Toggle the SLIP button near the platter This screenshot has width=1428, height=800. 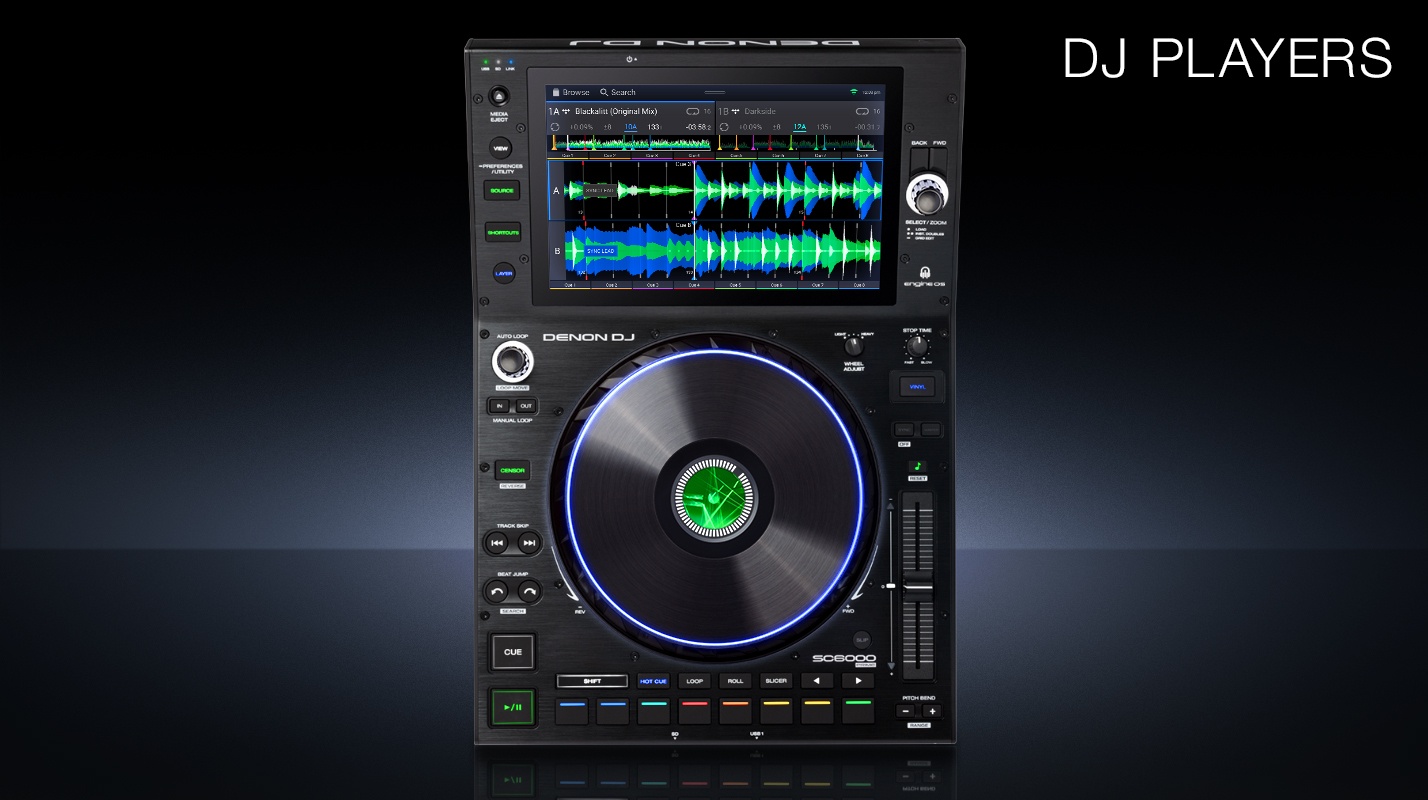tap(861, 638)
